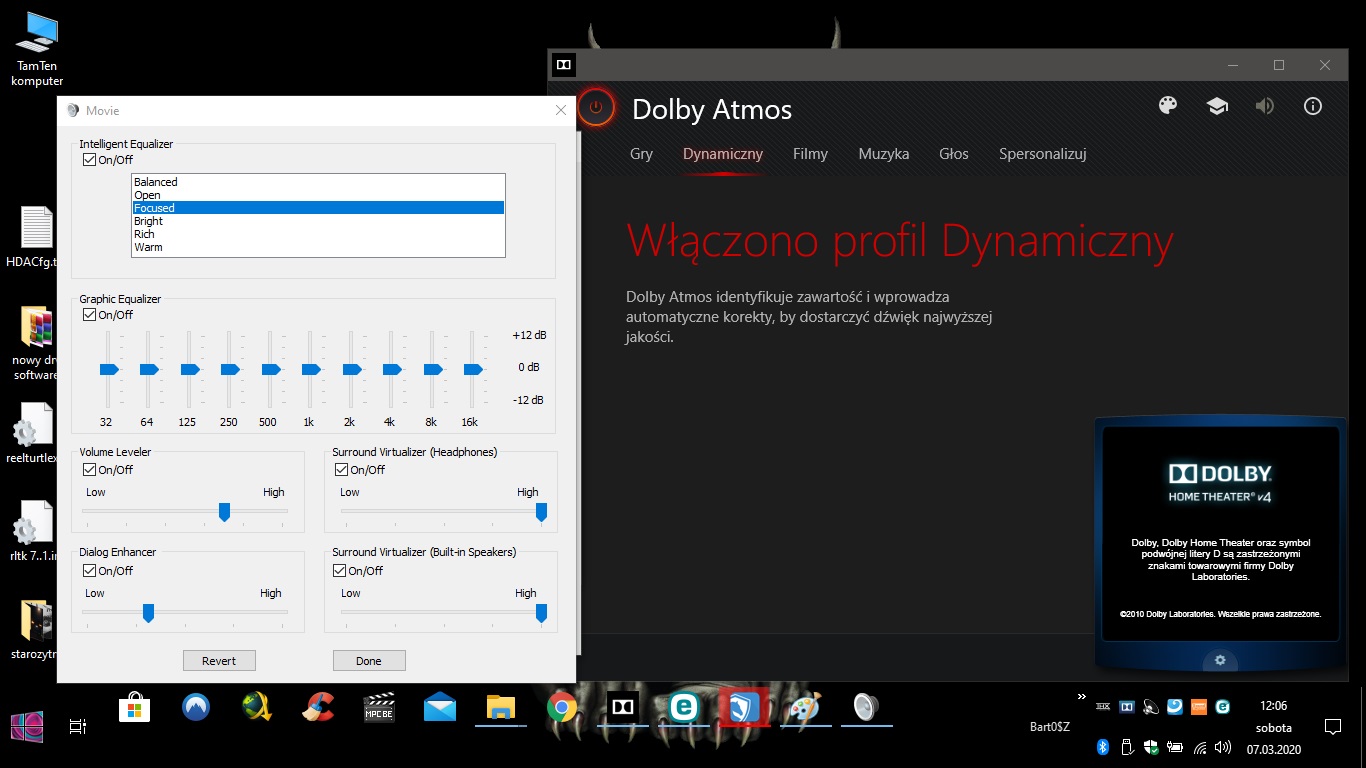Screen dimensions: 1366x768
Task: Toggle the Surround Virtualizer (Built-in Speakers) checkbox
Action: point(341,571)
